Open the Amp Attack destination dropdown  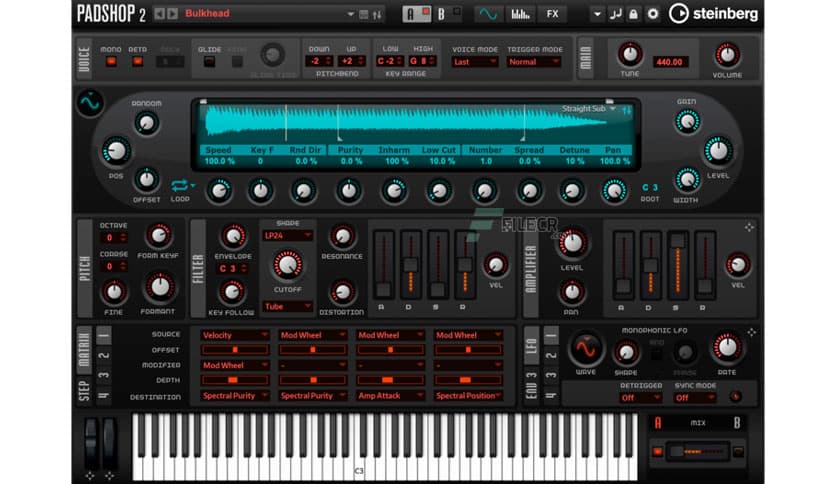point(390,396)
